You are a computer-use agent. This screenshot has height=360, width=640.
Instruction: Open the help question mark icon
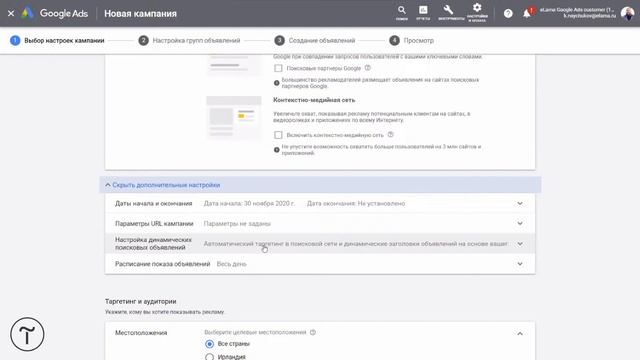(x=508, y=13)
